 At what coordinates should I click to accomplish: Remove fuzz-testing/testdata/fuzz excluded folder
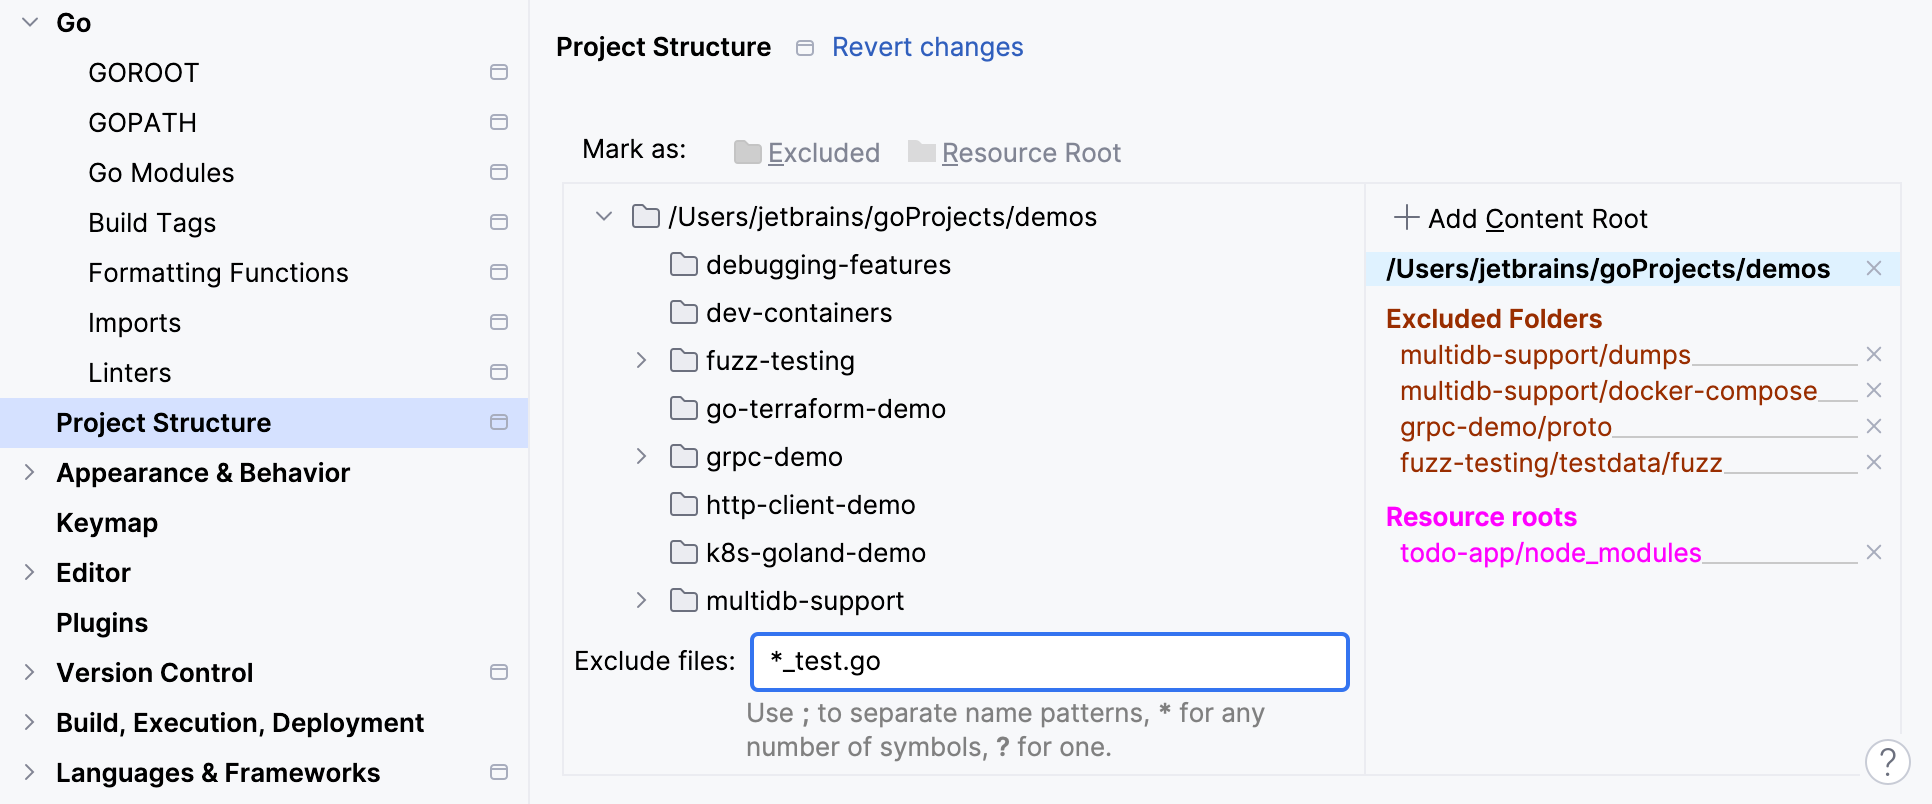point(1874,463)
